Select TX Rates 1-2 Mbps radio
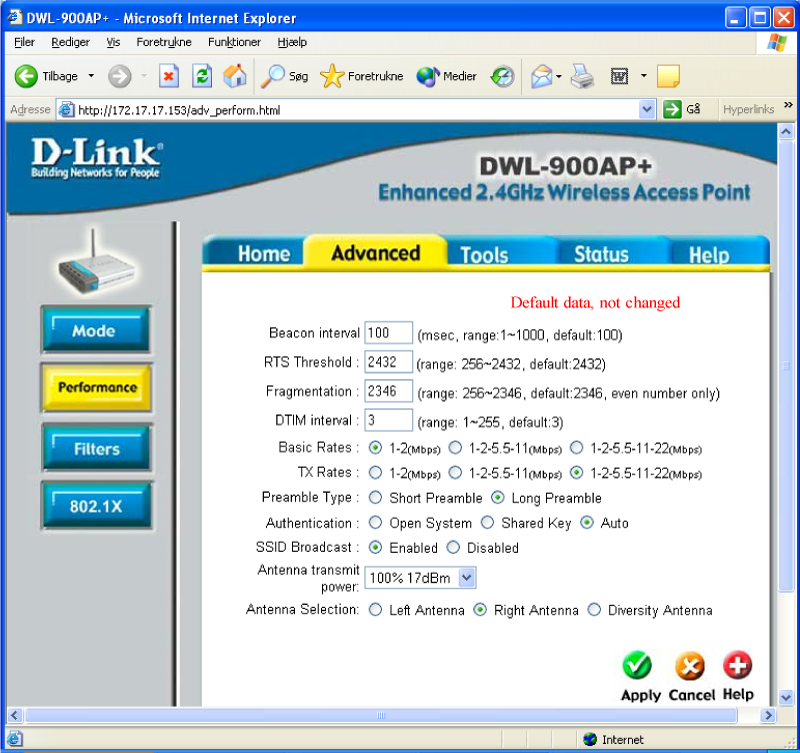The image size is (800, 753). click(x=376, y=473)
